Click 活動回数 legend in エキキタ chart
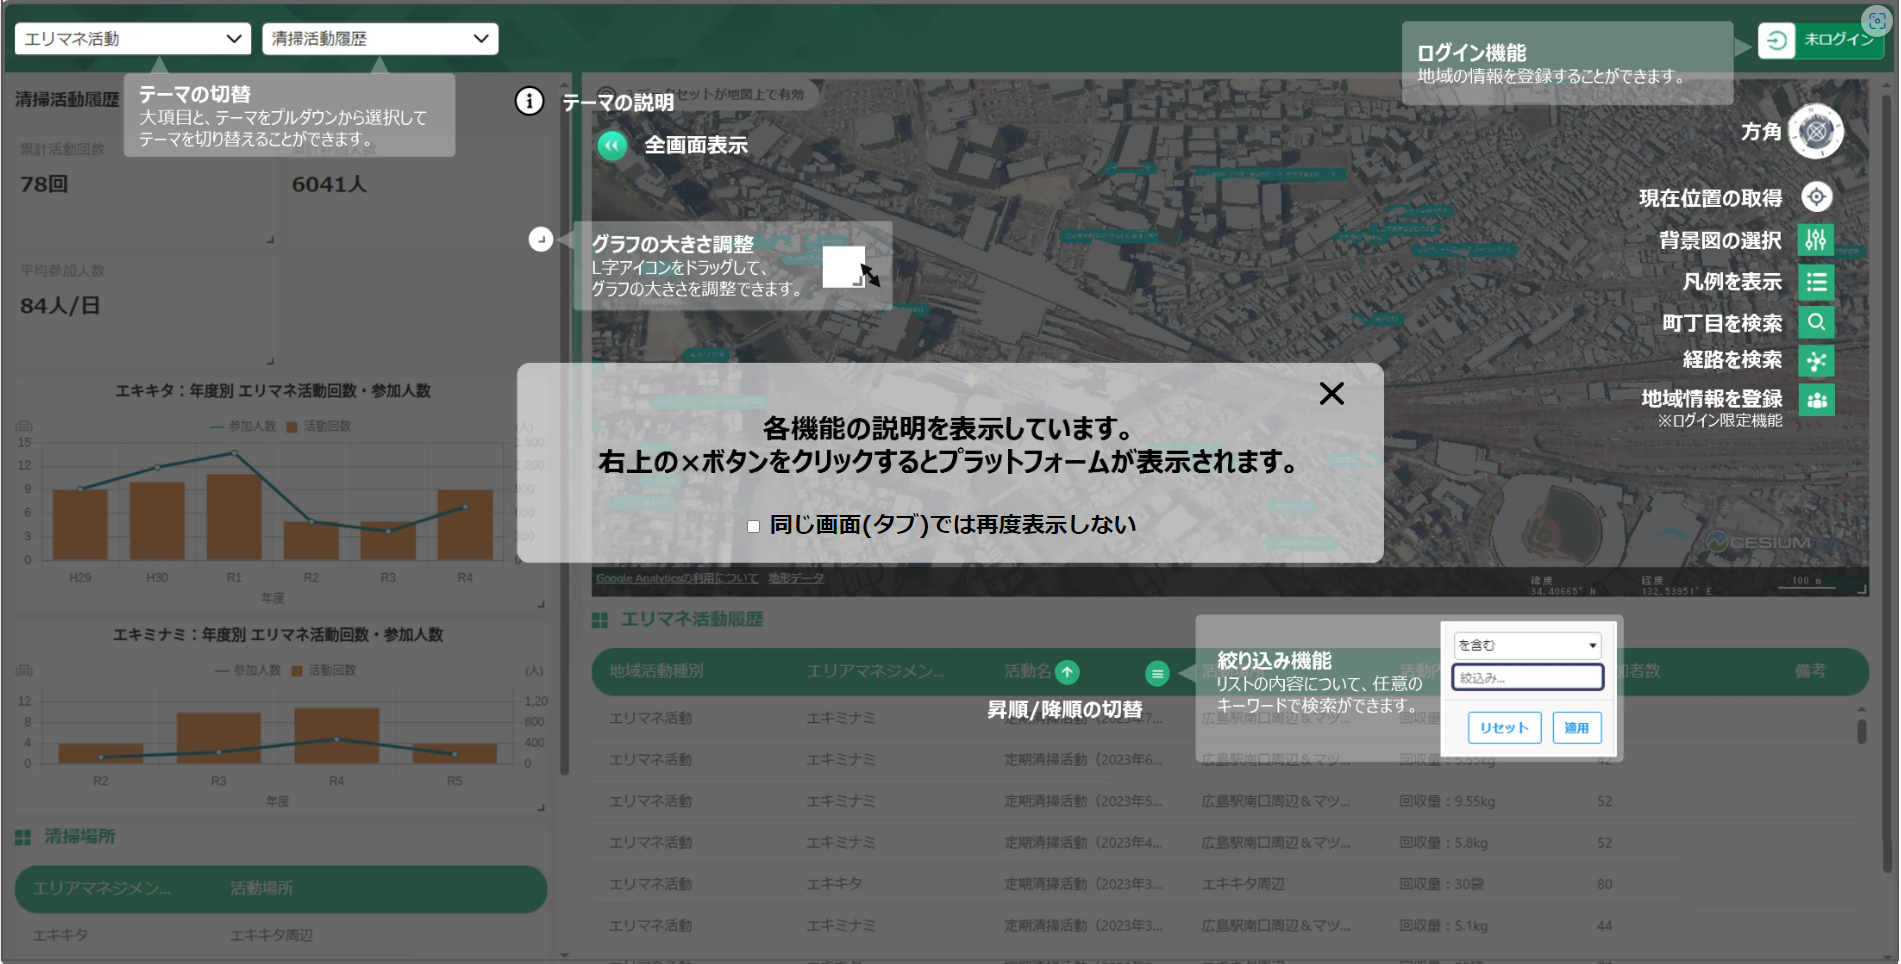The image size is (1901, 964). click(x=319, y=426)
